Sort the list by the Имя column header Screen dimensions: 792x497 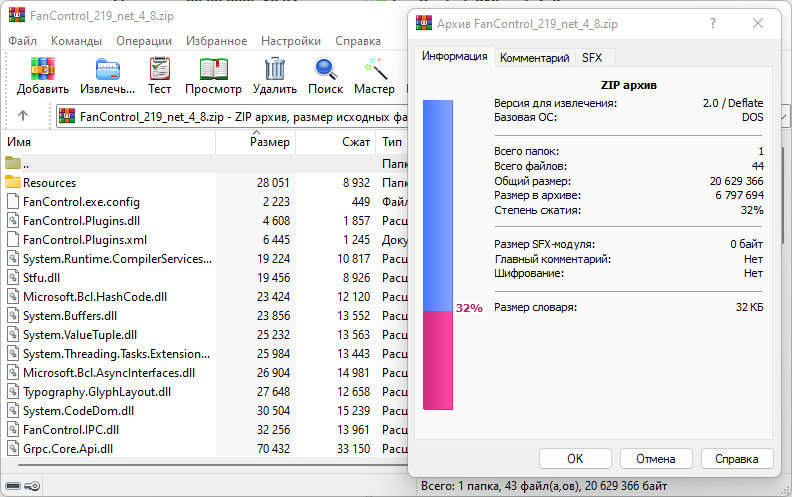click(x=108, y=142)
